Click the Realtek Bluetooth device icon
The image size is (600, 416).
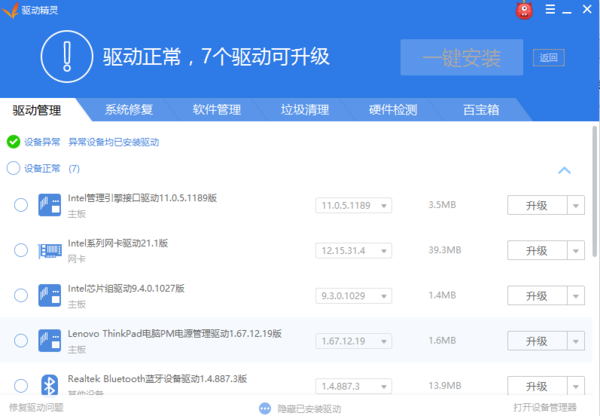(x=49, y=385)
